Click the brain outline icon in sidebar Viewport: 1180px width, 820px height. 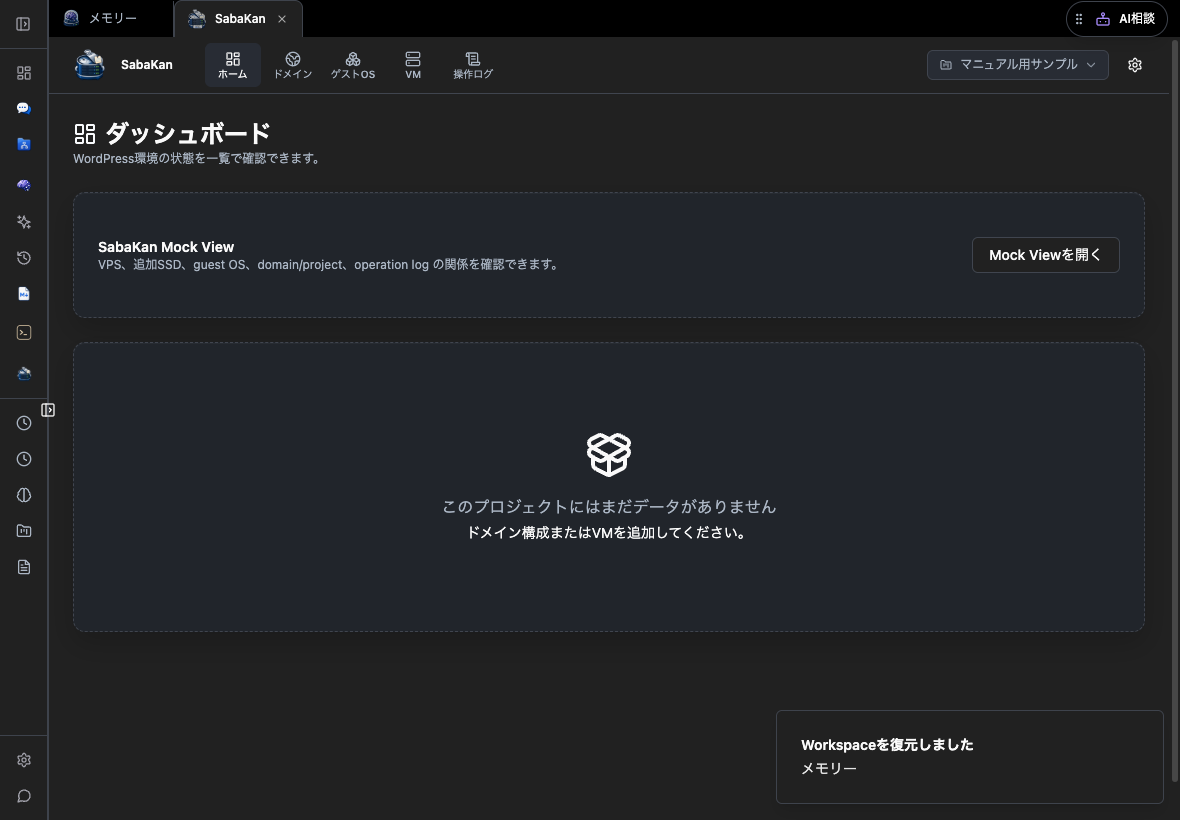click(x=23, y=495)
